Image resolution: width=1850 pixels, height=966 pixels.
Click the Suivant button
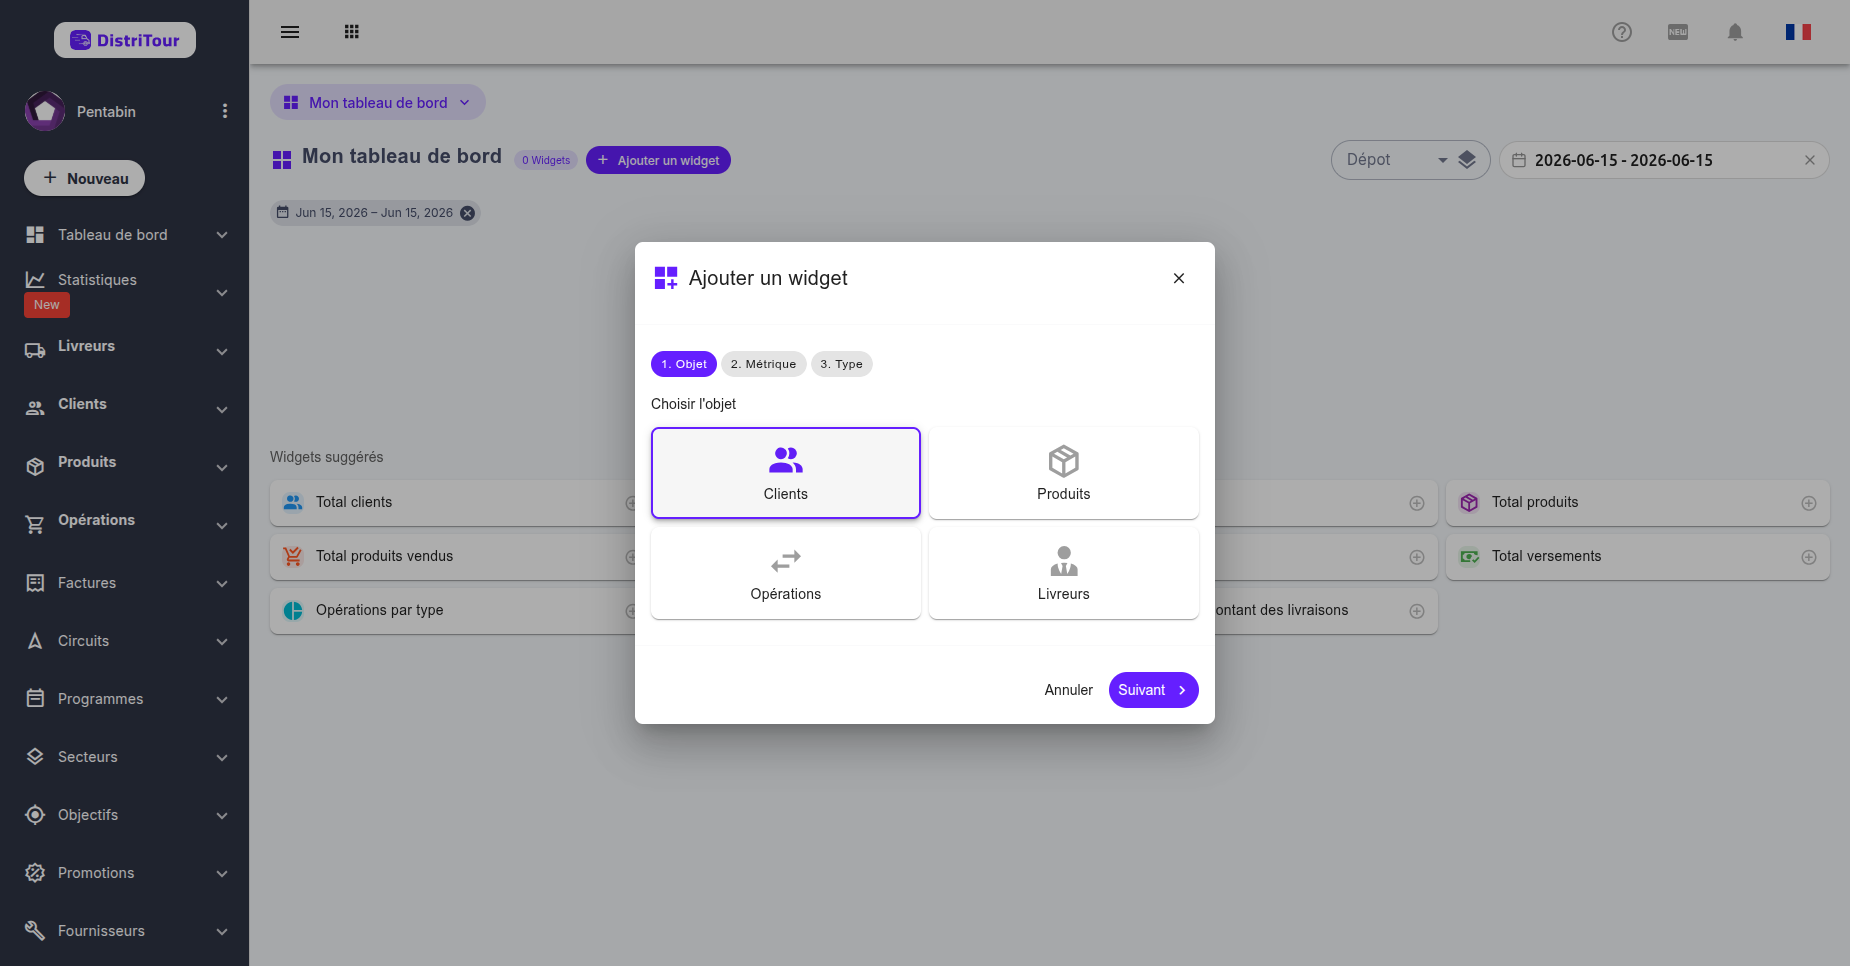click(1153, 690)
